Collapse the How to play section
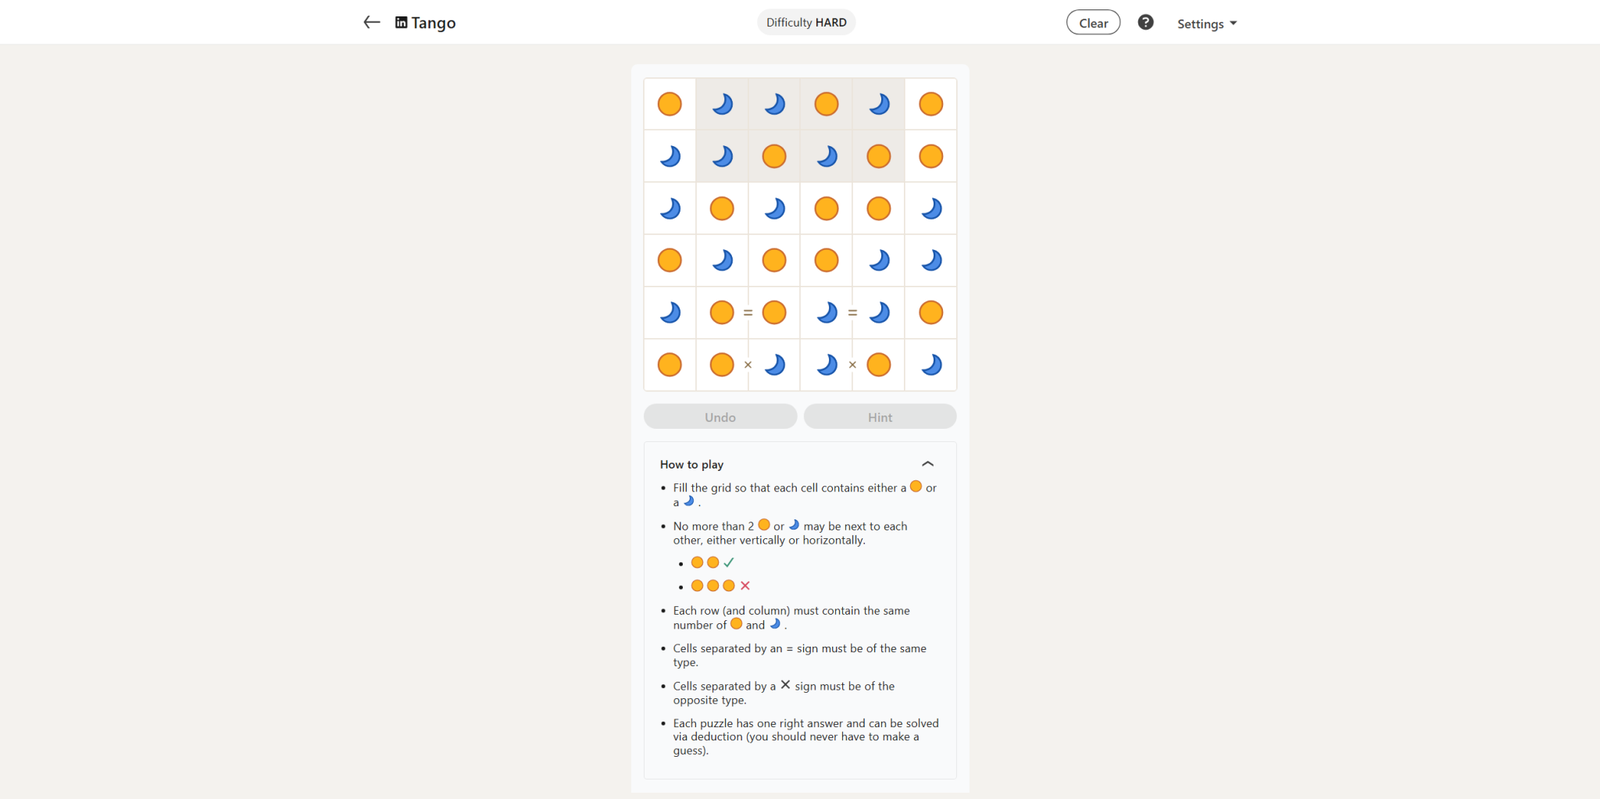The width and height of the screenshot is (1600, 799). point(927,464)
